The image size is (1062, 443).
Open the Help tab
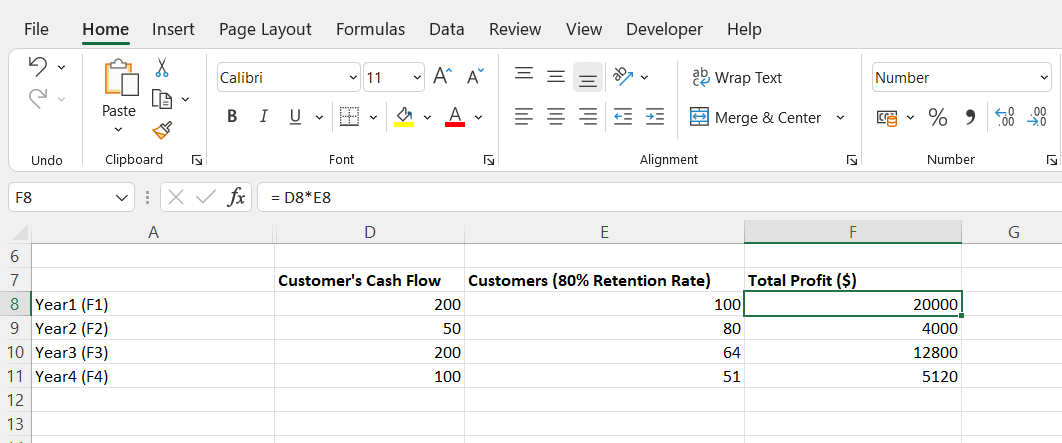click(744, 29)
